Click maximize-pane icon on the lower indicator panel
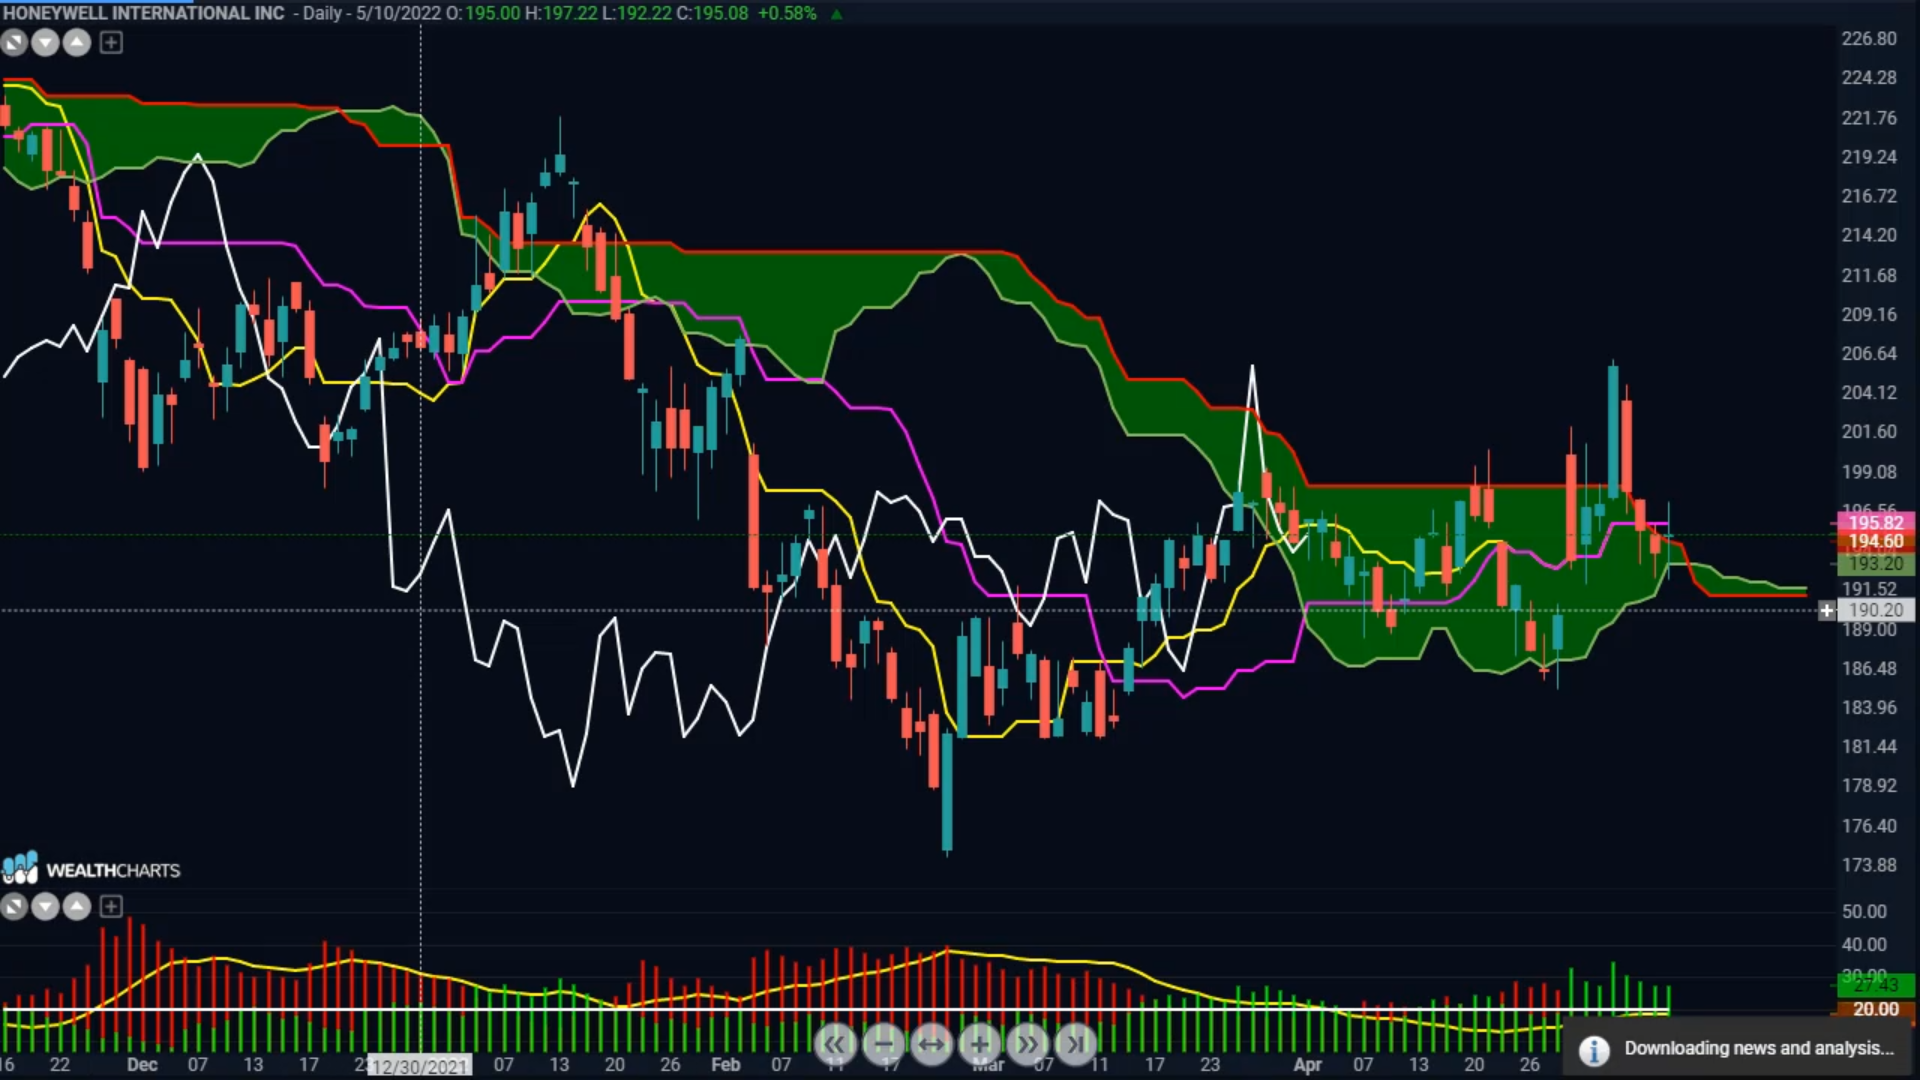The height and width of the screenshot is (1080, 1920). point(14,907)
